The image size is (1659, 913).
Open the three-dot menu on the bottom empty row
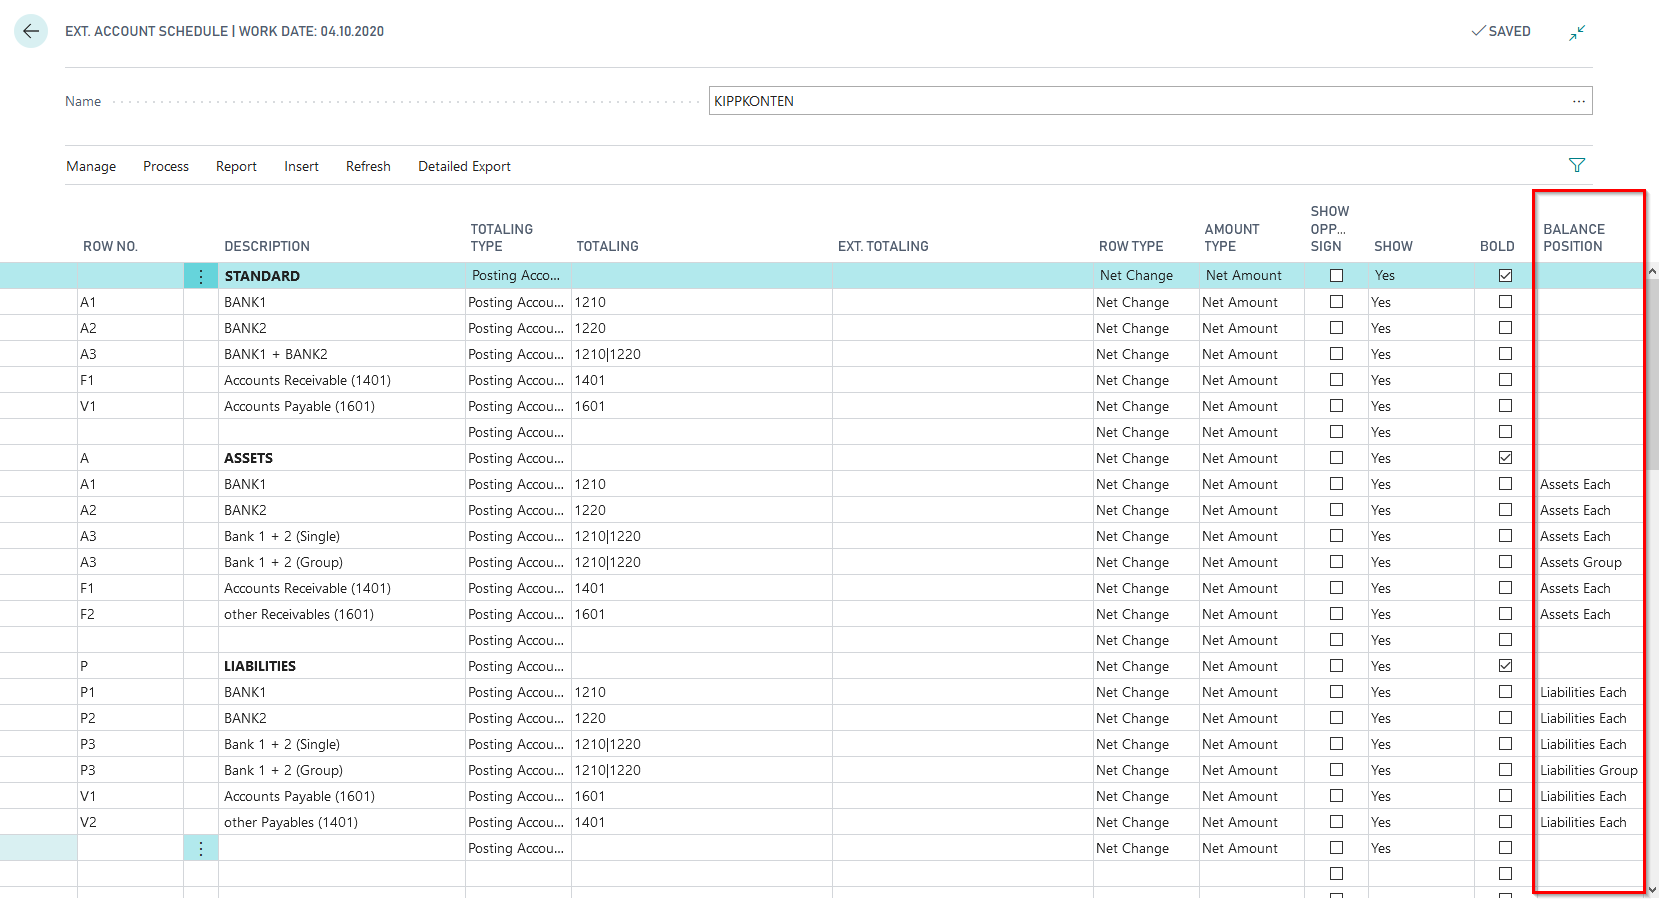[x=200, y=847]
